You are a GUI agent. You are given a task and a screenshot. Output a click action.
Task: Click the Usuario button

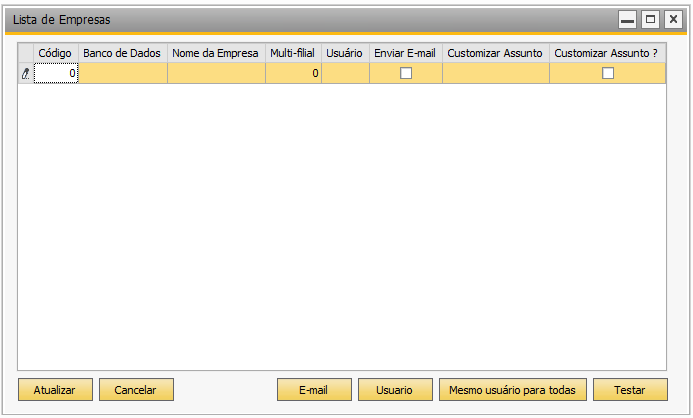tap(395, 390)
